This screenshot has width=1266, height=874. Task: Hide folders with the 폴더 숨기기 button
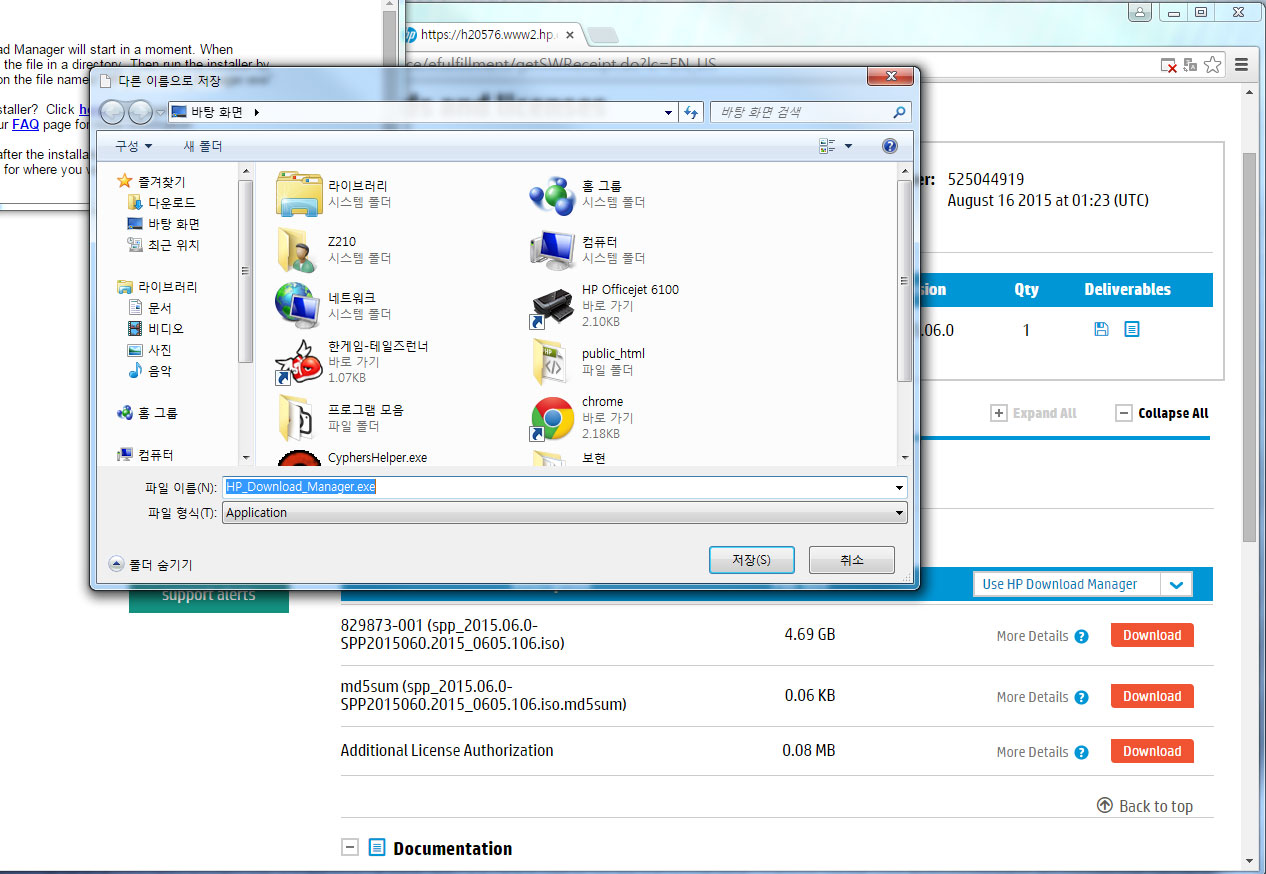click(150, 564)
